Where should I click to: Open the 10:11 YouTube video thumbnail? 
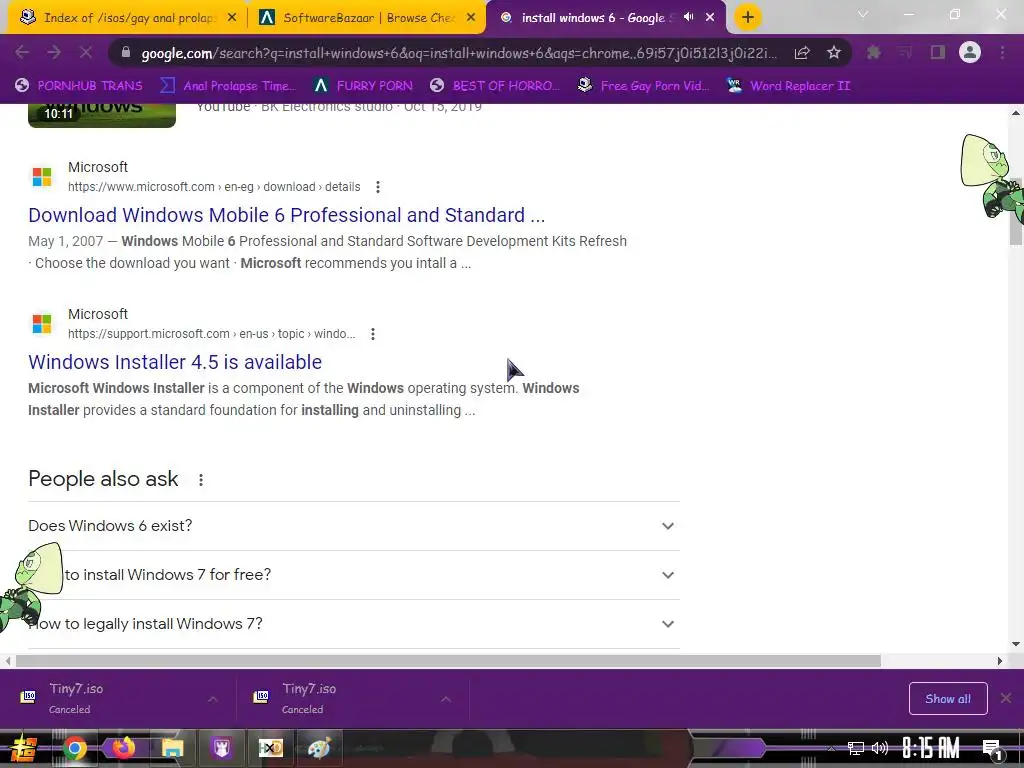tap(102, 116)
